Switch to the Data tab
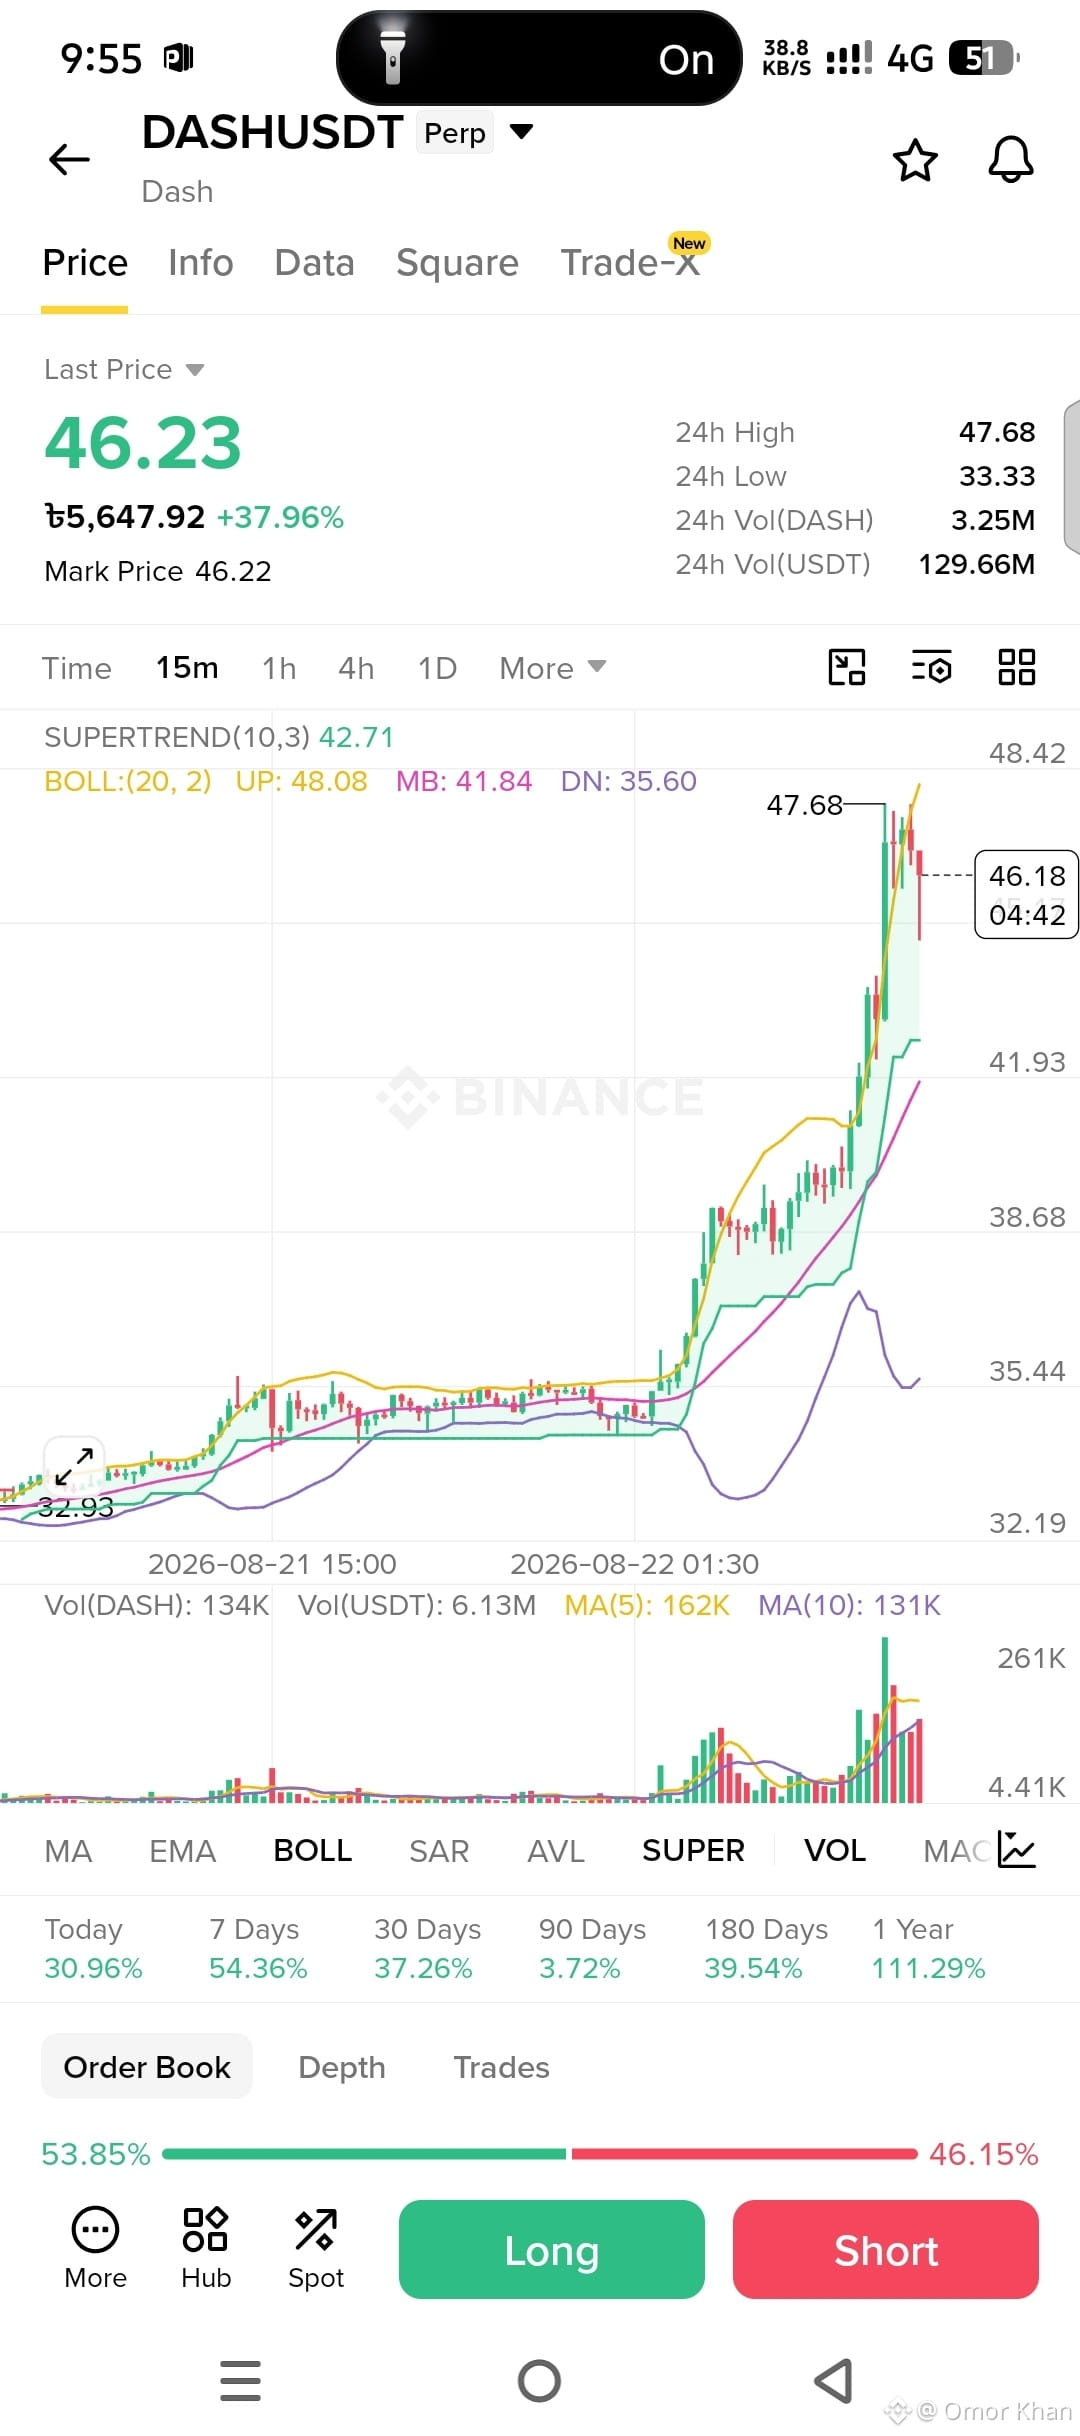 click(x=314, y=263)
